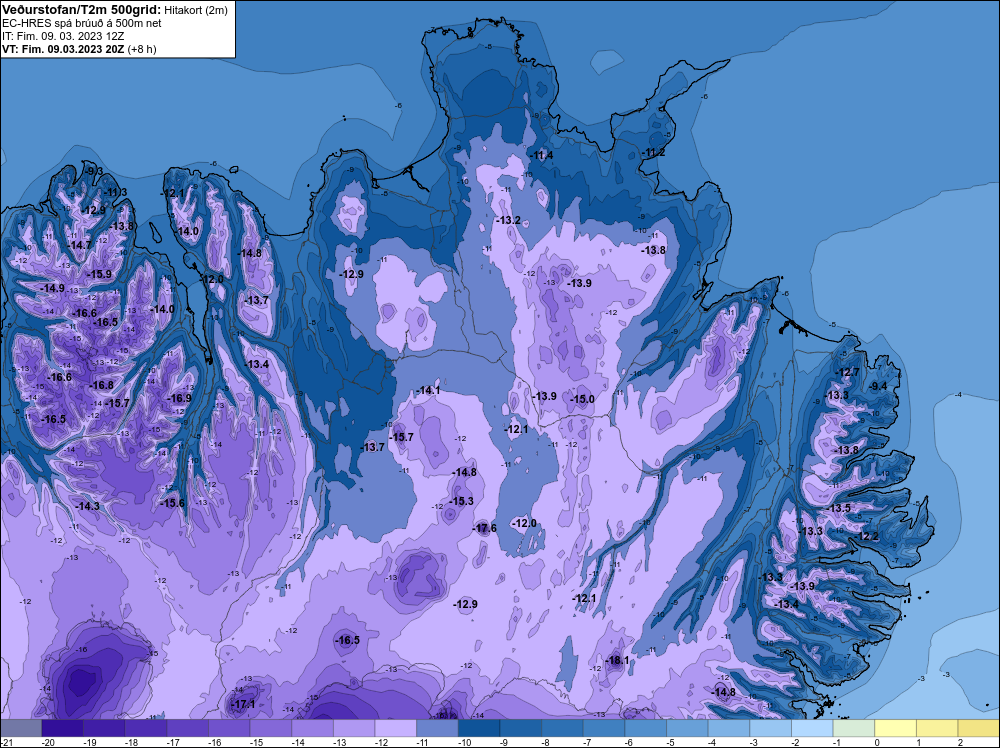Click the legend color swatch labeled -10

[479, 728]
